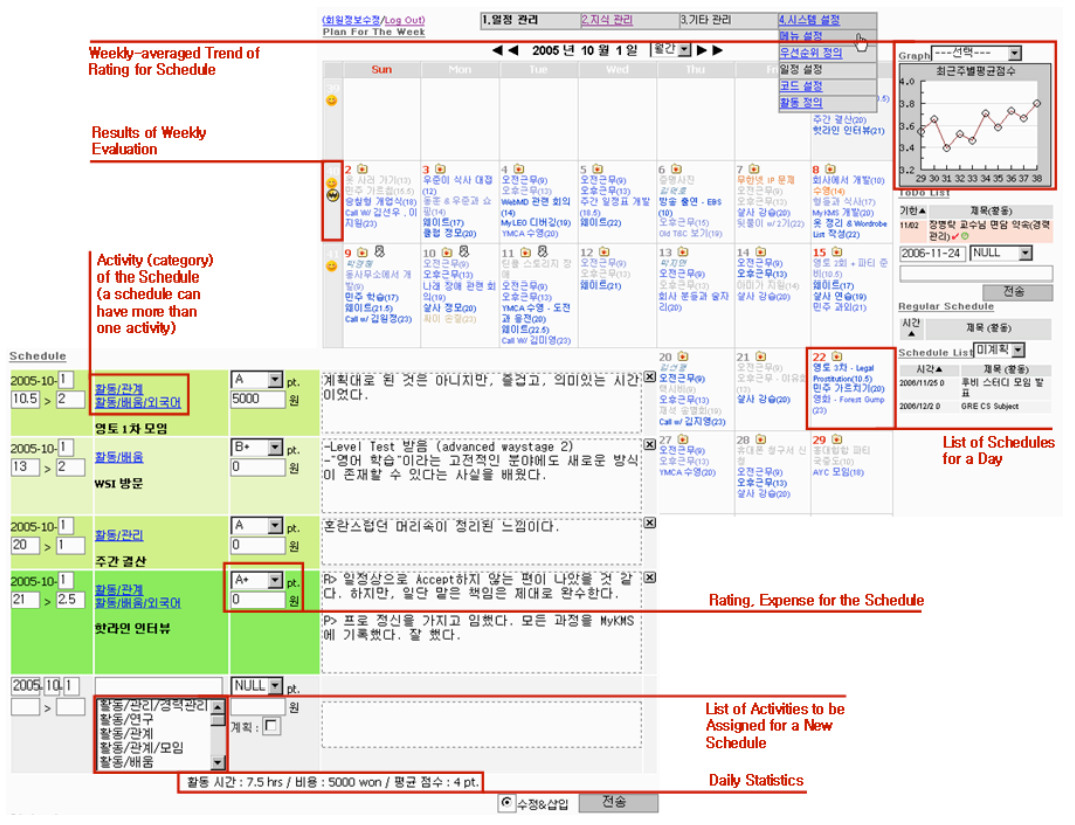The image size is (1075, 825).
Task: Open the 2.지식 관리 menu
Action: pos(607,20)
